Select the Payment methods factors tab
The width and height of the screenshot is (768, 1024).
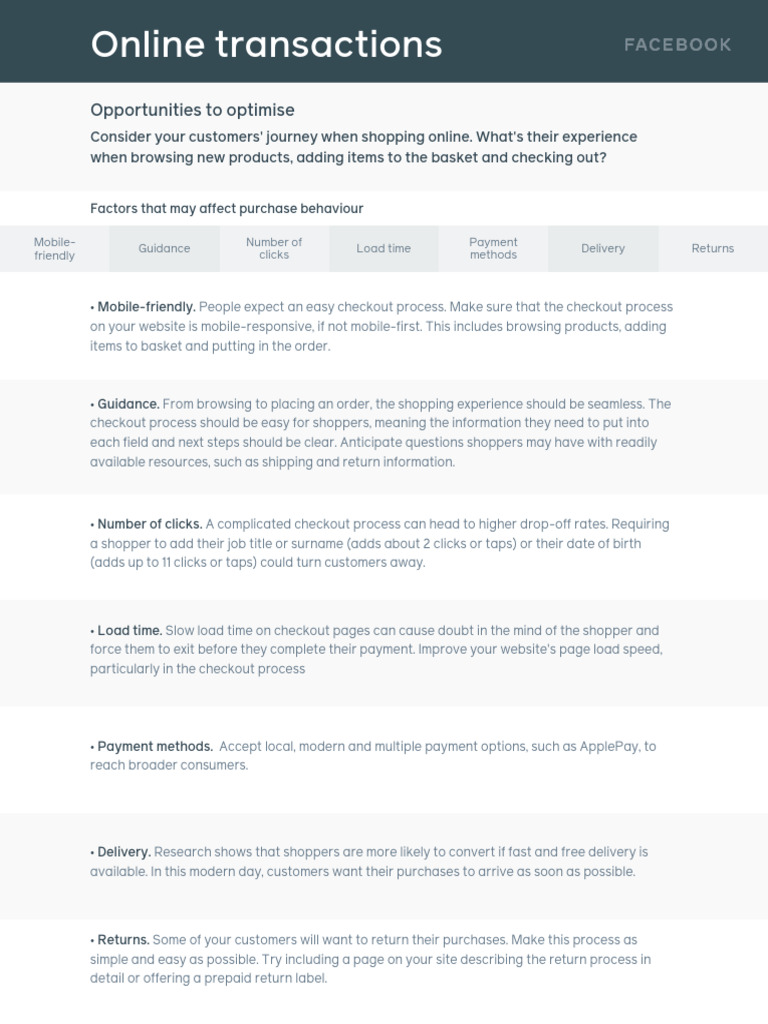click(x=493, y=249)
